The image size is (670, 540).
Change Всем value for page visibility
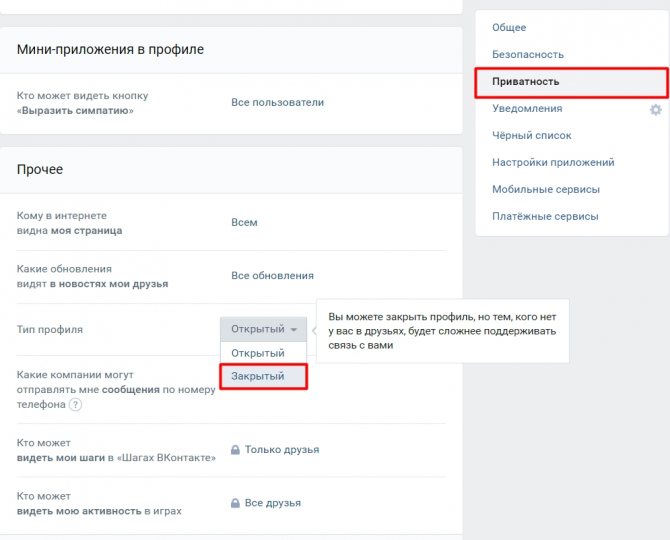pos(244,222)
